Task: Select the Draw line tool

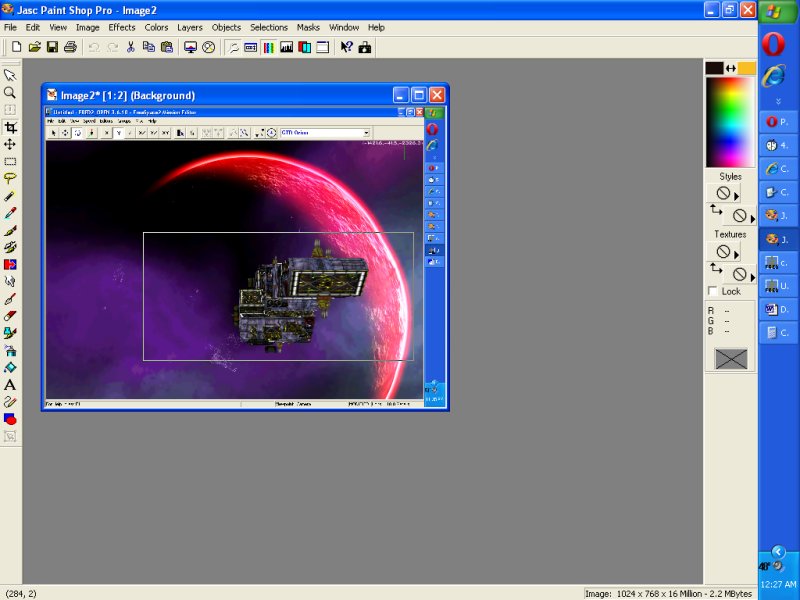Action: click(10, 402)
